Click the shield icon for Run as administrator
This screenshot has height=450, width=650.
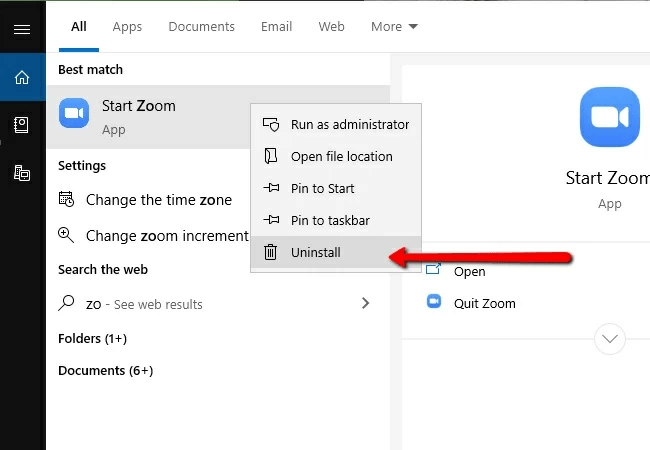(x=271, y=124)
